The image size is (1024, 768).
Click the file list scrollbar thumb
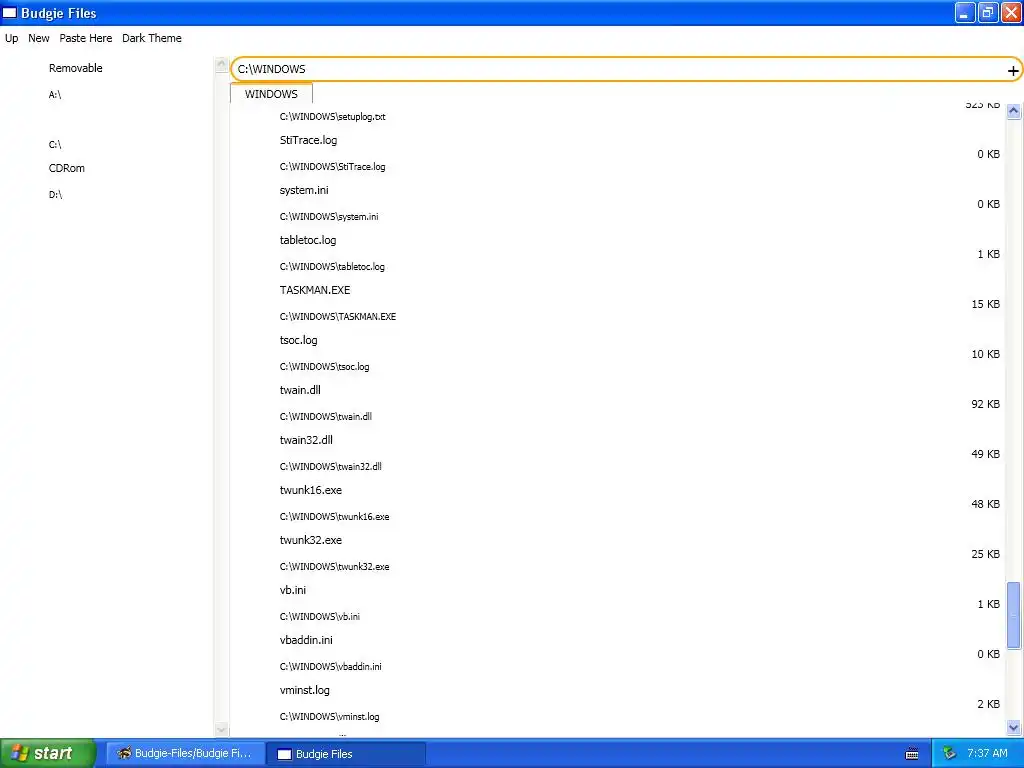(x=1014, y=615)
